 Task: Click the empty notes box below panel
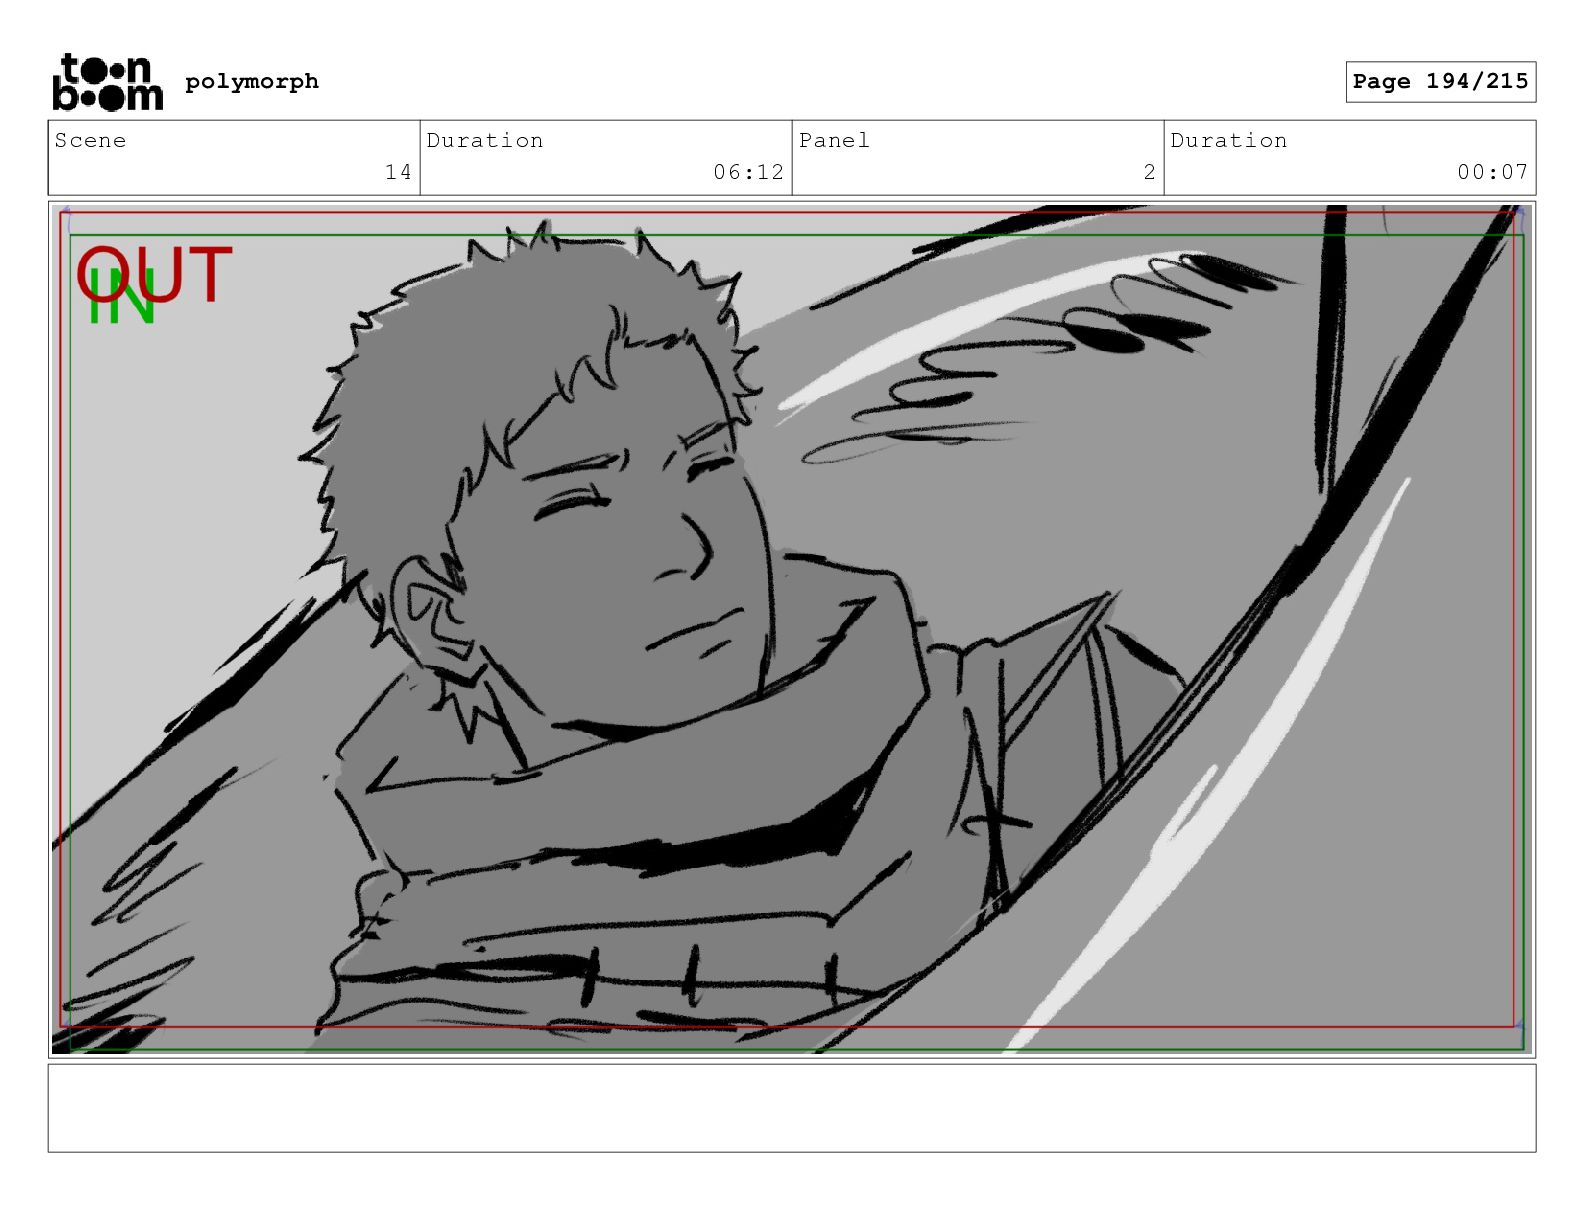(x=792, y=1108)
